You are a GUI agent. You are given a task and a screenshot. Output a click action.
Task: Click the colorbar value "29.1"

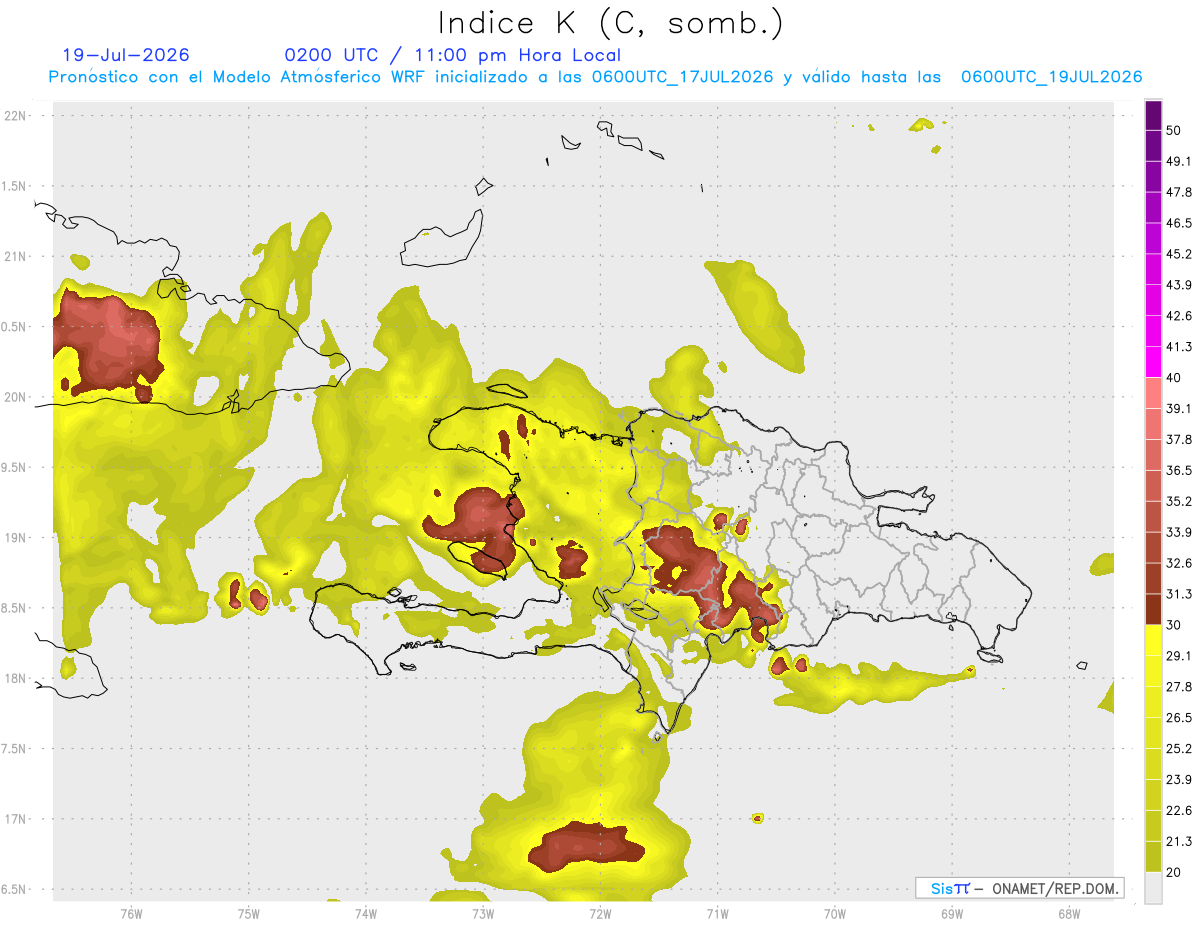tap(1179, 656)
